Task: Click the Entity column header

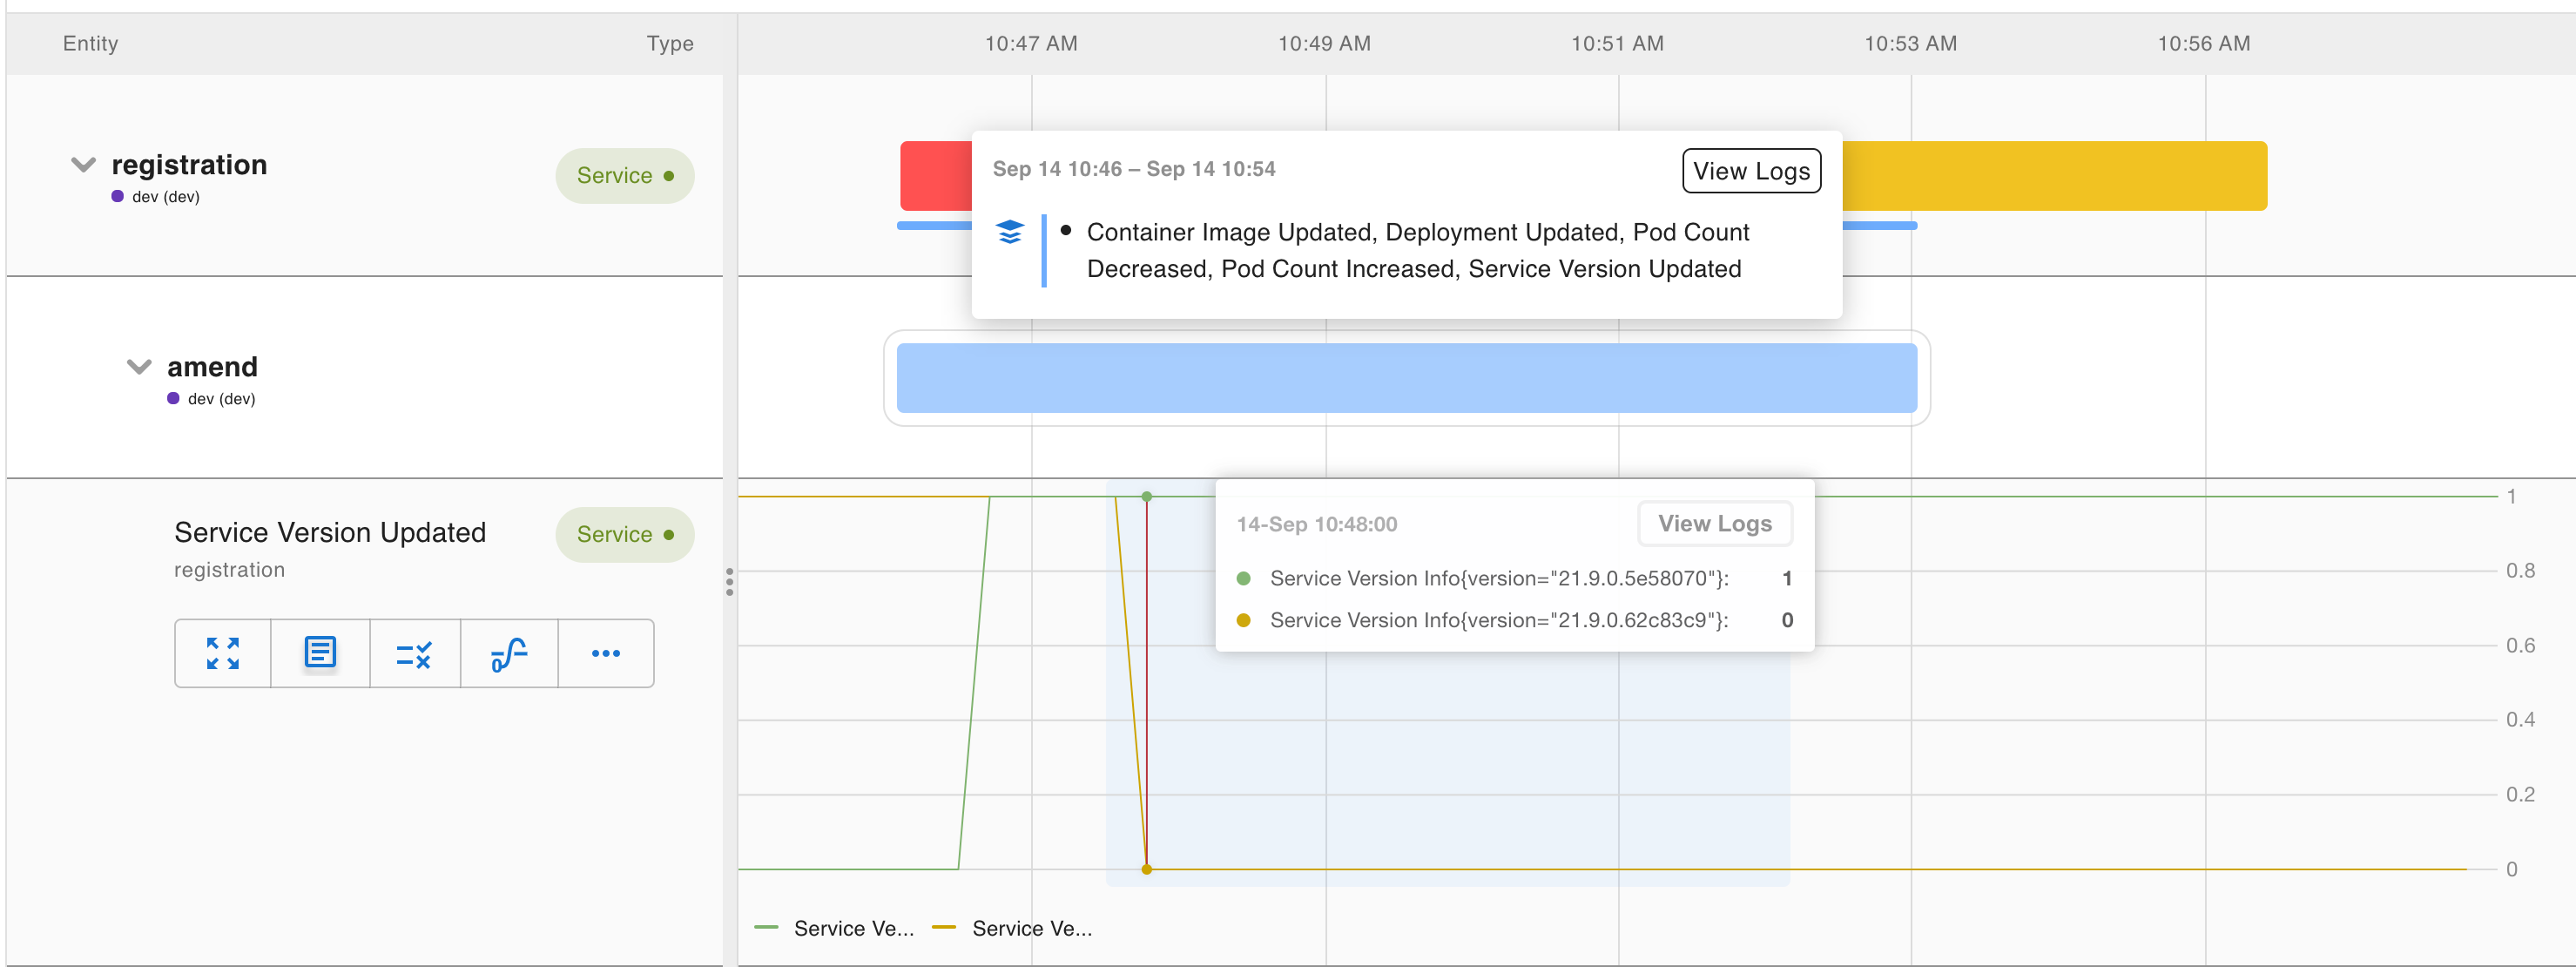Action: 89,43
